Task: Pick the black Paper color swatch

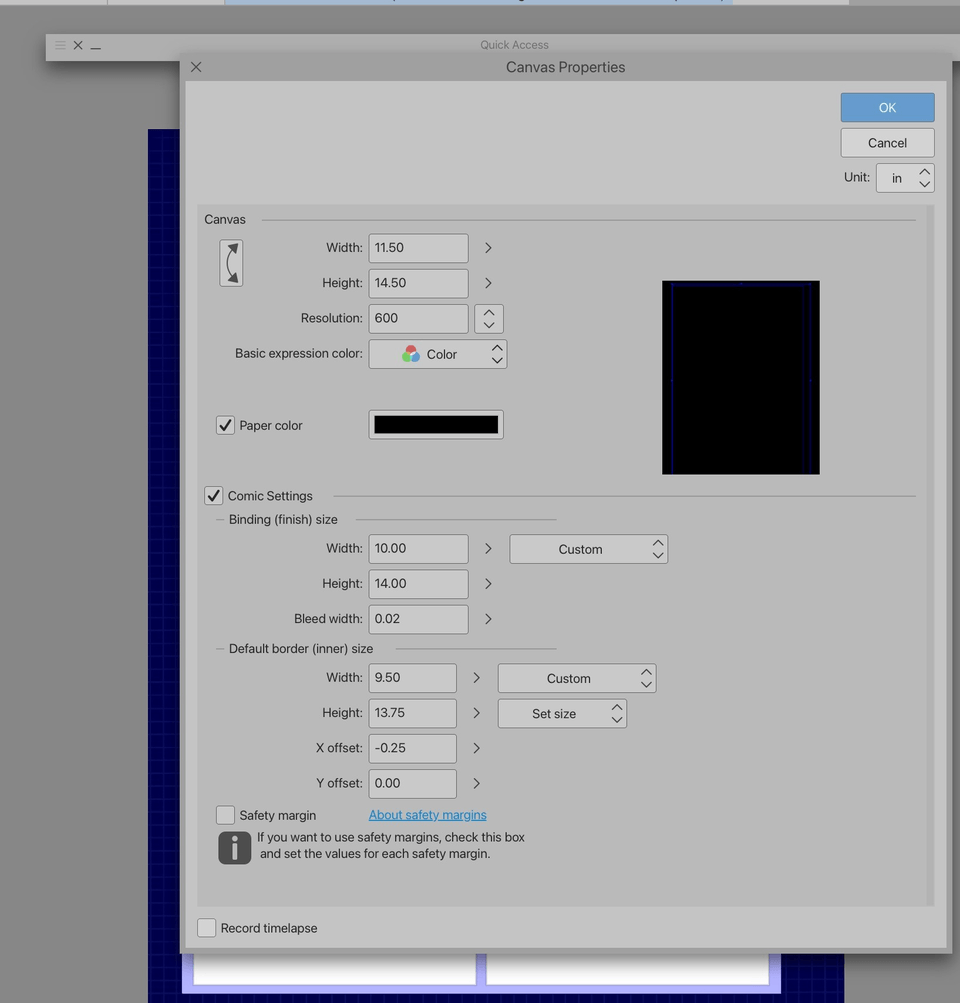Action: [x=436, y=425]
